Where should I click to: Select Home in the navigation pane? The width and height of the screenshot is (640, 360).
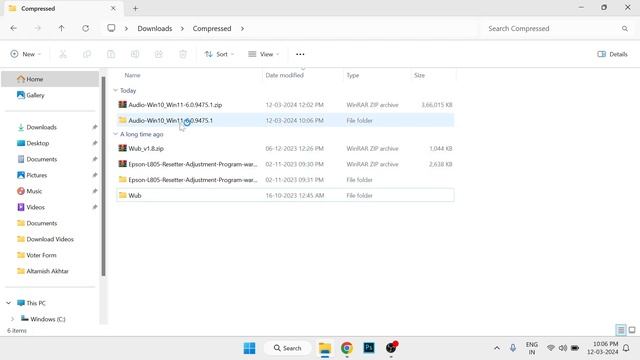tap(50, 79)
